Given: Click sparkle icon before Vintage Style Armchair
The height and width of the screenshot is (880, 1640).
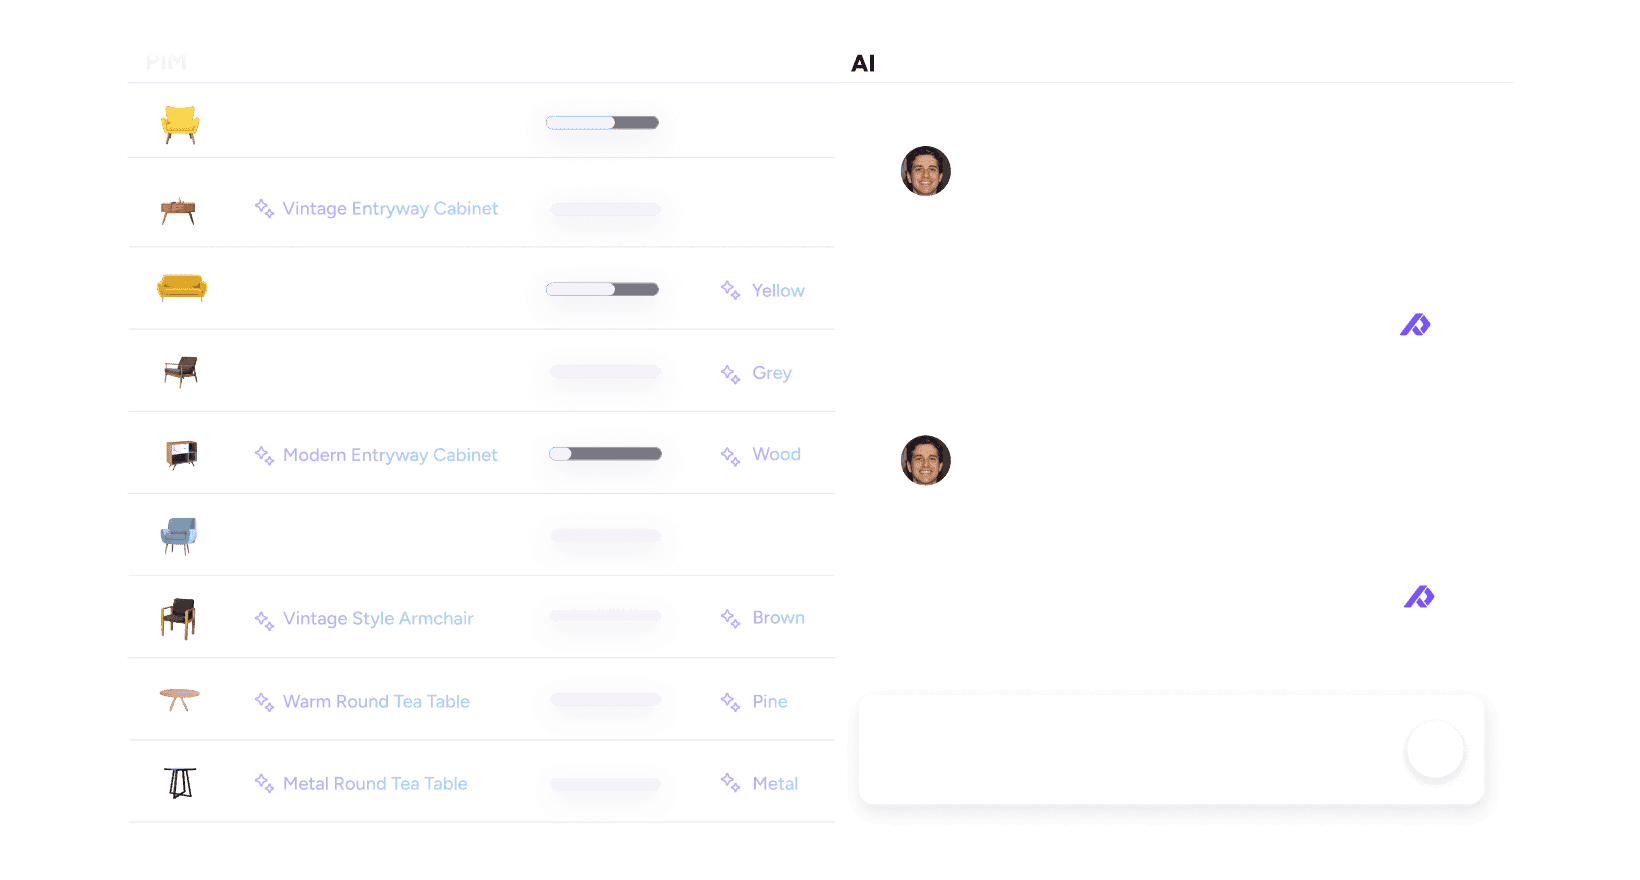Looking at the screenshot, I should tap(264, 620).
